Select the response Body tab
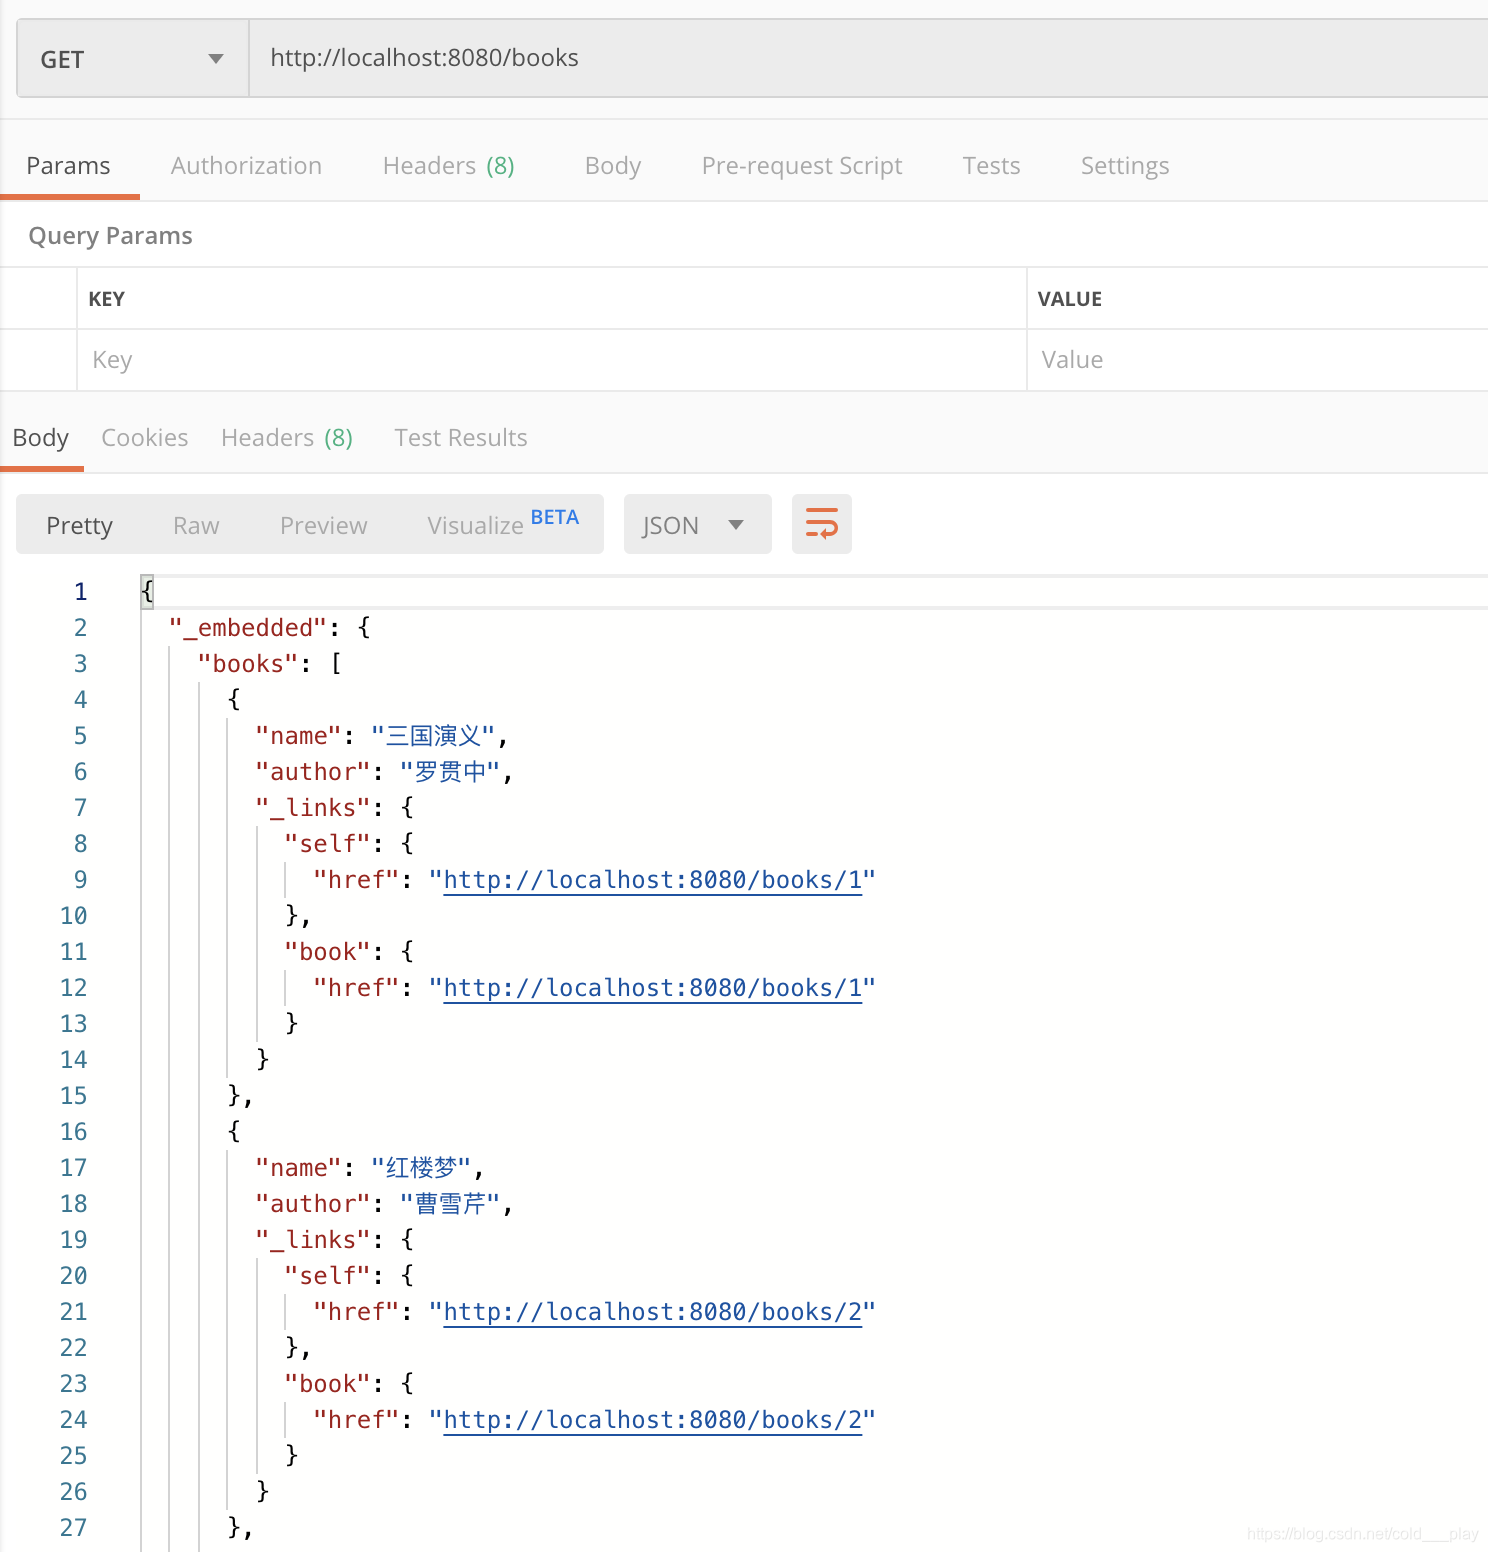Viewport: 1488px width, 1552px height. click(41, 438)
